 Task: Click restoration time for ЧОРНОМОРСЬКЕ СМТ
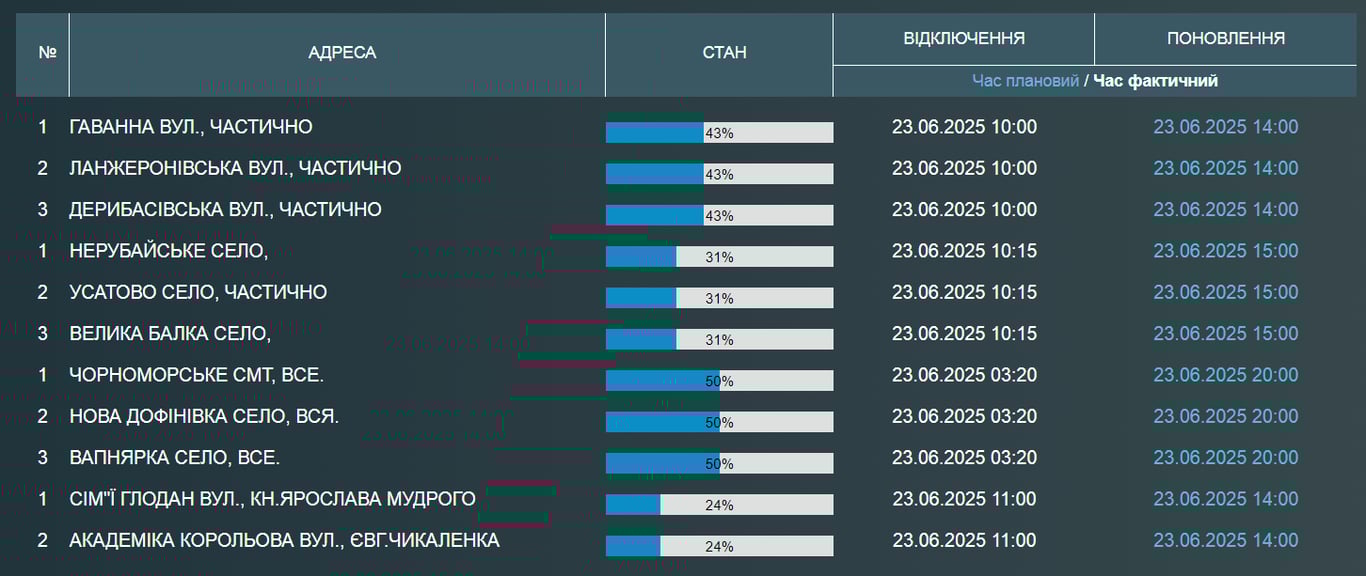1225,375
